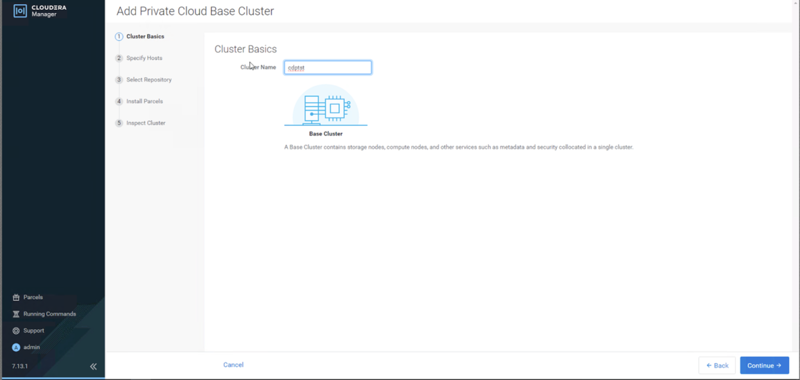Click the Cluster Name input field
Viewport: 800px width, 380px height.
pos(328,67)
